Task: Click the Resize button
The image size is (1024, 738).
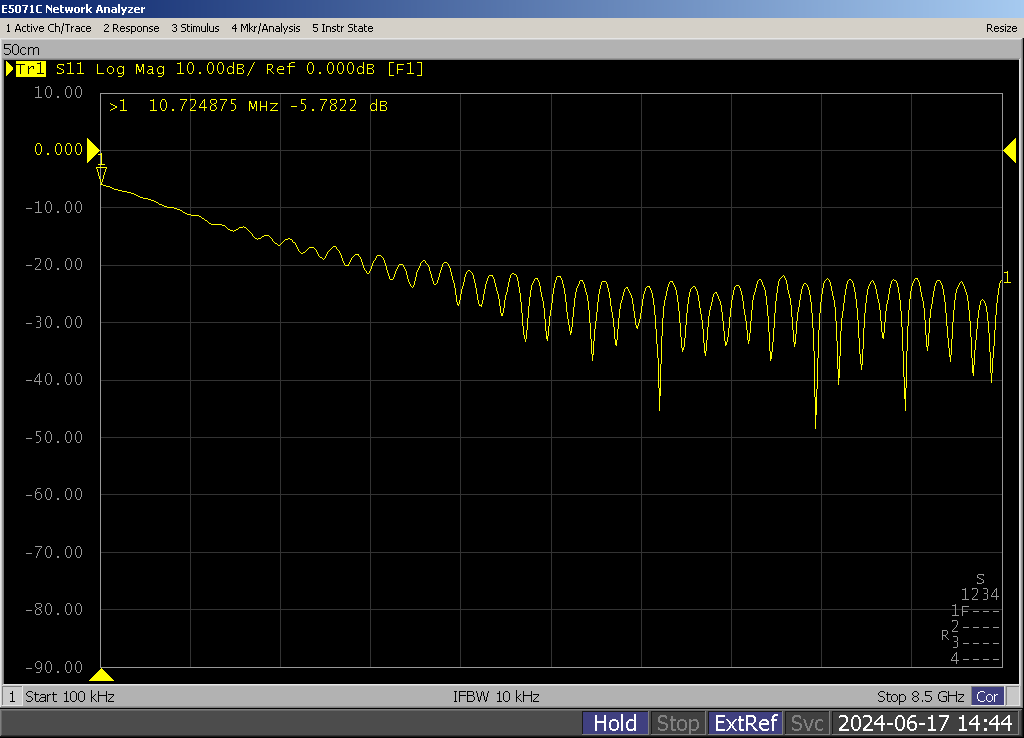Action: tap(1001, 28)
